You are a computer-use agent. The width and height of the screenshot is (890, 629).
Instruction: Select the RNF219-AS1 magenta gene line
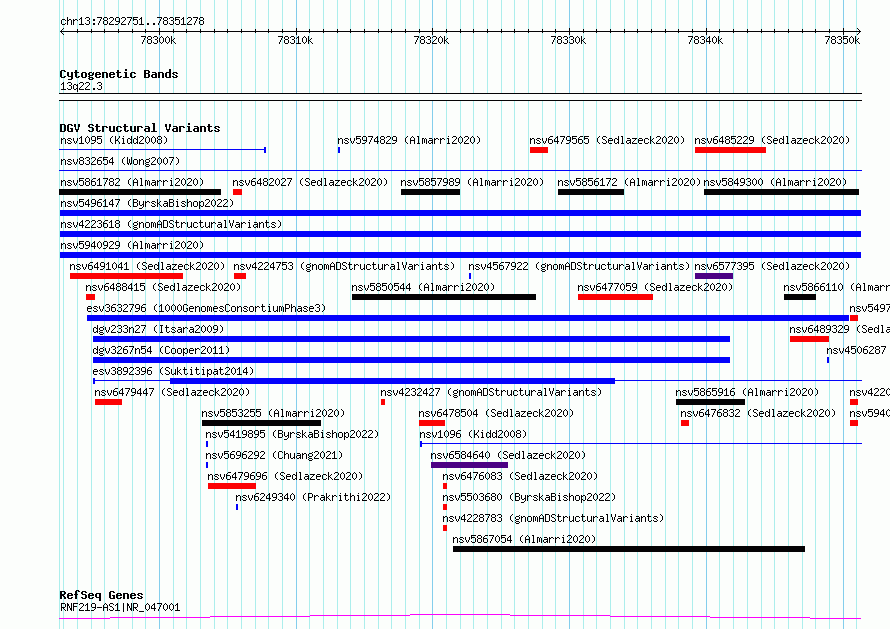(460, 617)
